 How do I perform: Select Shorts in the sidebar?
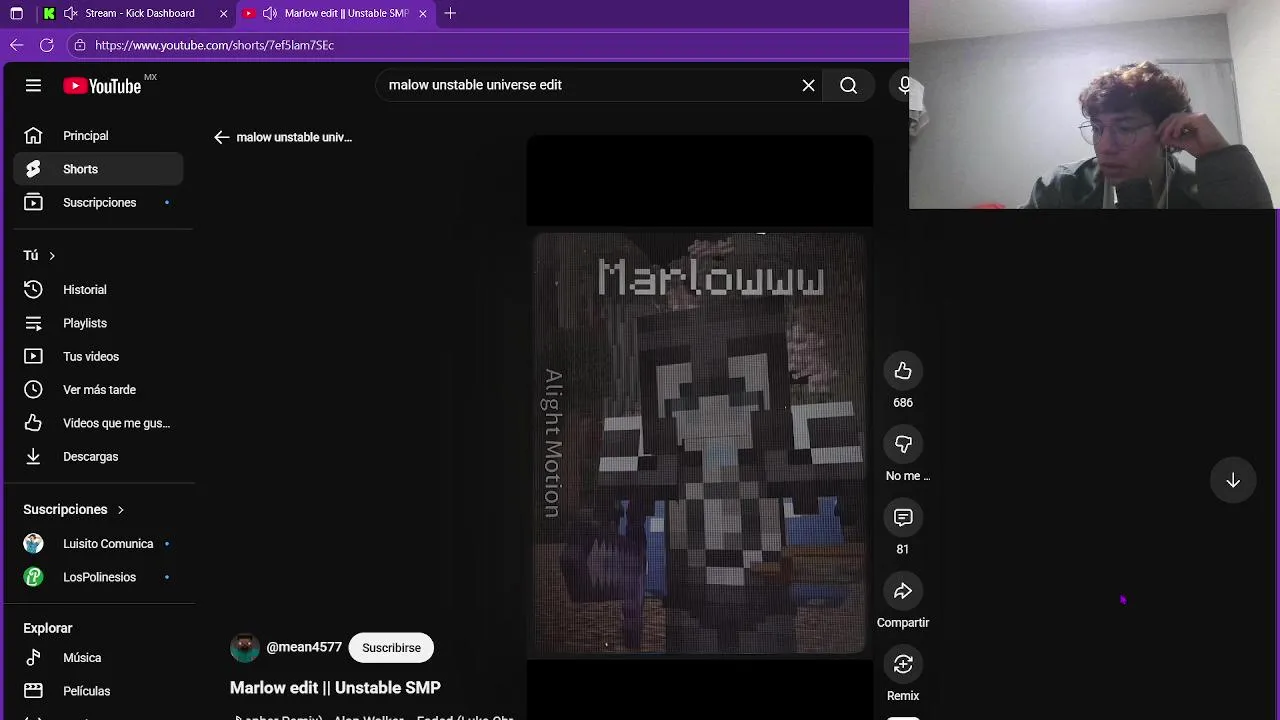[x=98, y=169]
